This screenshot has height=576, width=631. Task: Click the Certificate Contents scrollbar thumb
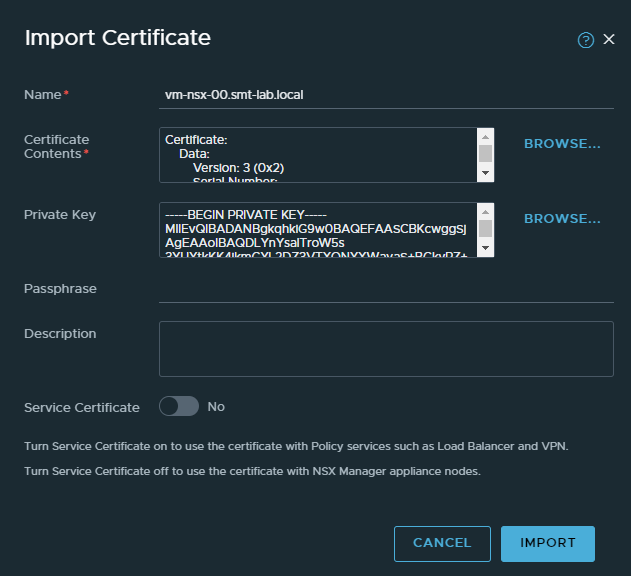click(485, 153)
